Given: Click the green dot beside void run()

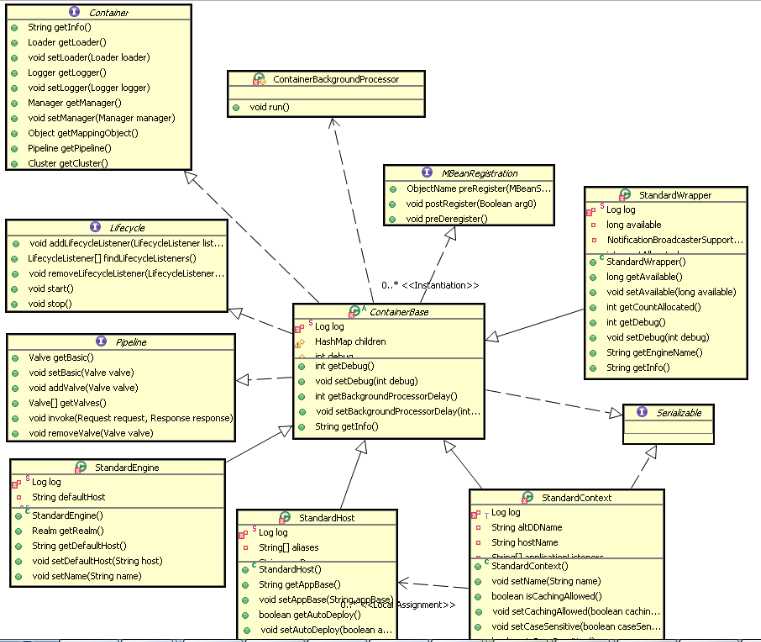Looking at the screenshot, I should coord(236,107).
